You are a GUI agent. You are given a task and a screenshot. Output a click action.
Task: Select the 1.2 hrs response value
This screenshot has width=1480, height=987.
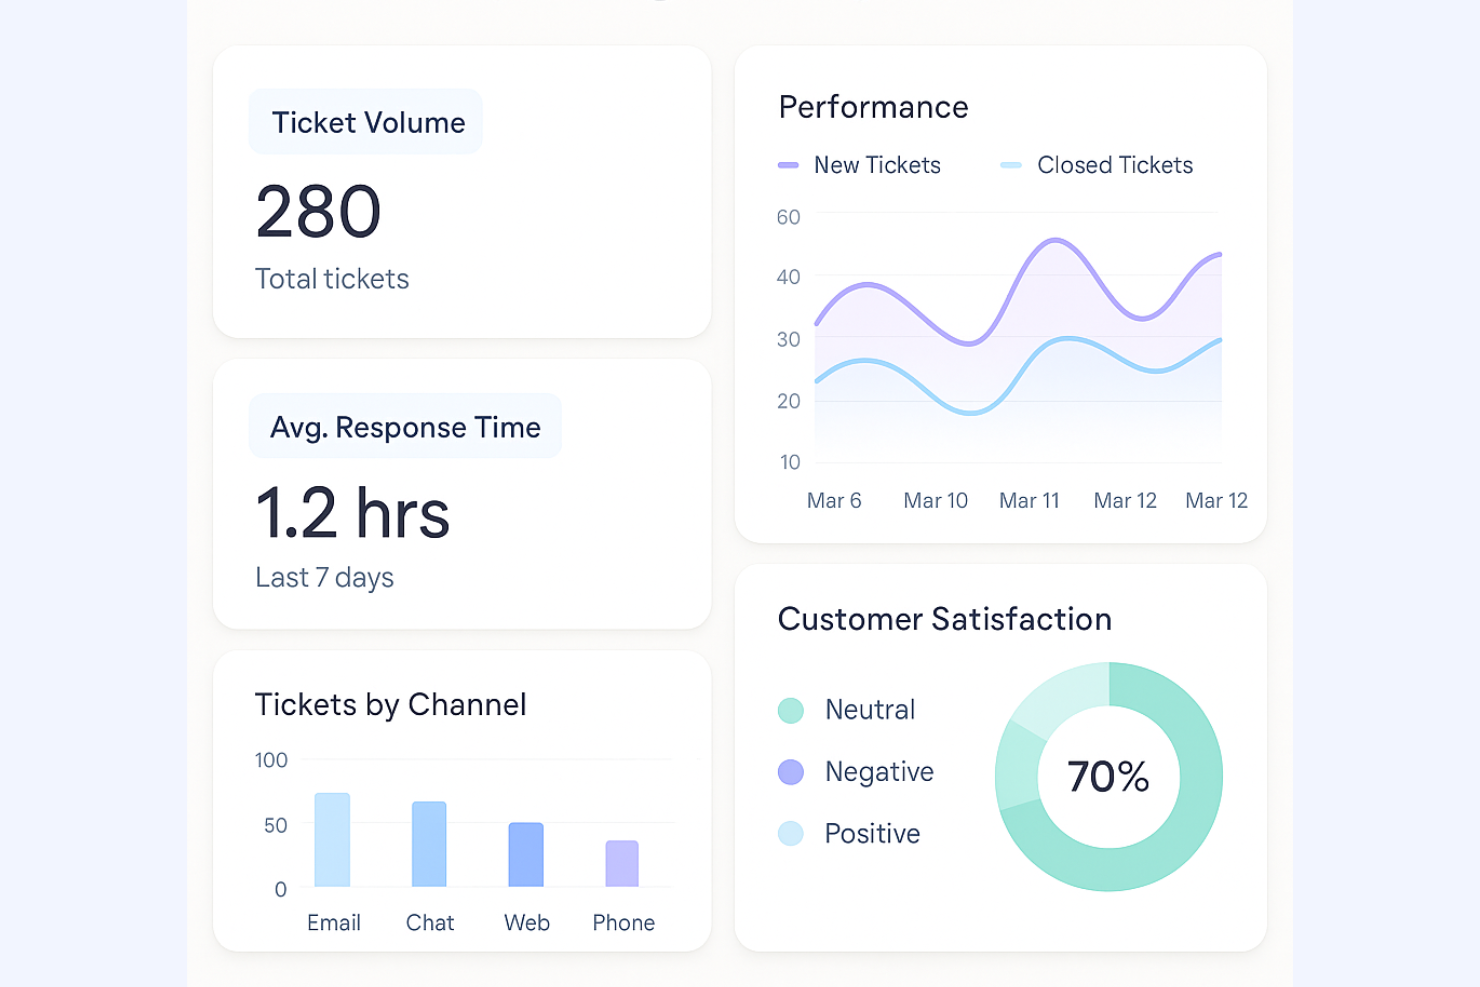coord(353,513)
